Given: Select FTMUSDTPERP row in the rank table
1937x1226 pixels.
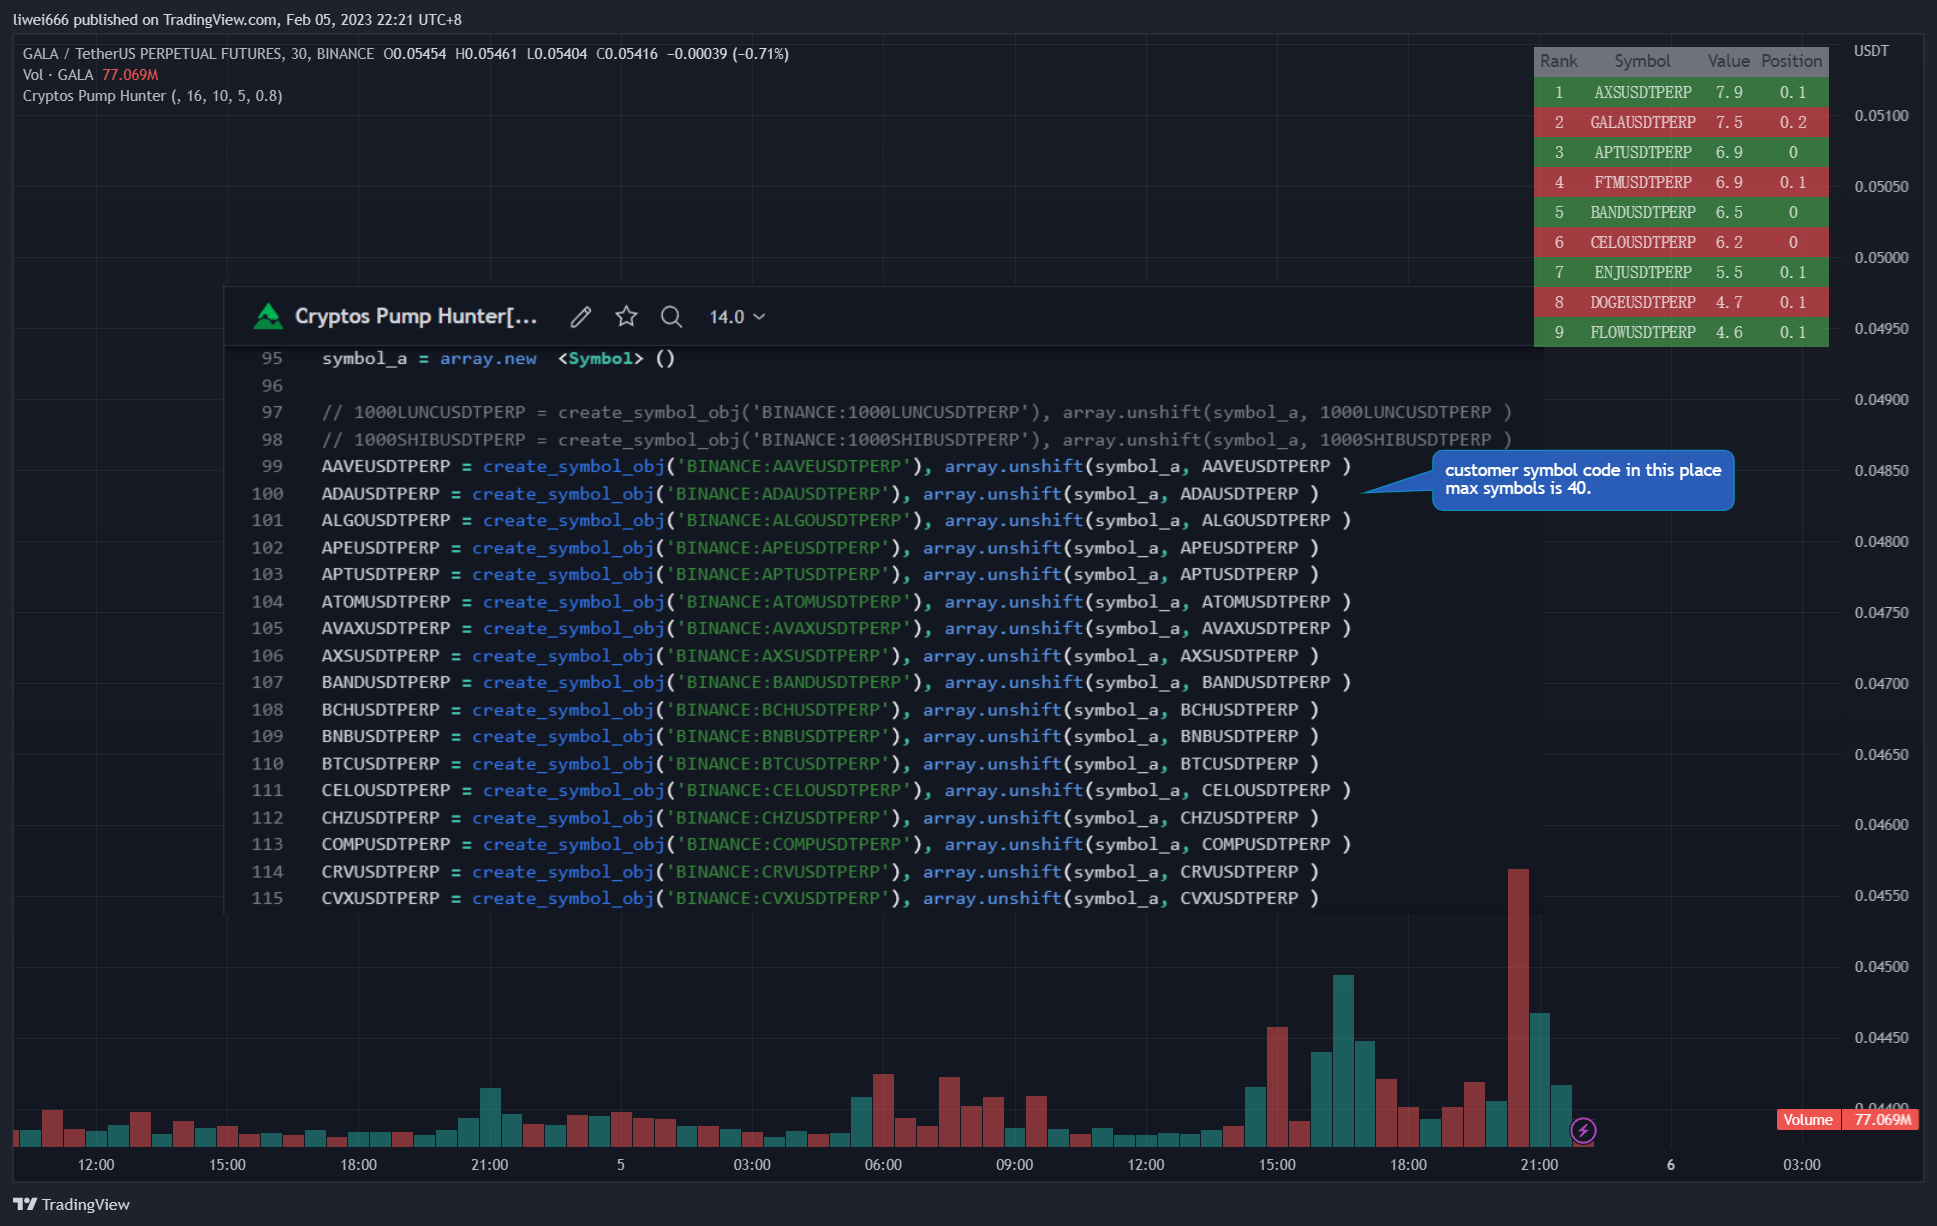Looking at the screenshot, I should (1681, 182).
